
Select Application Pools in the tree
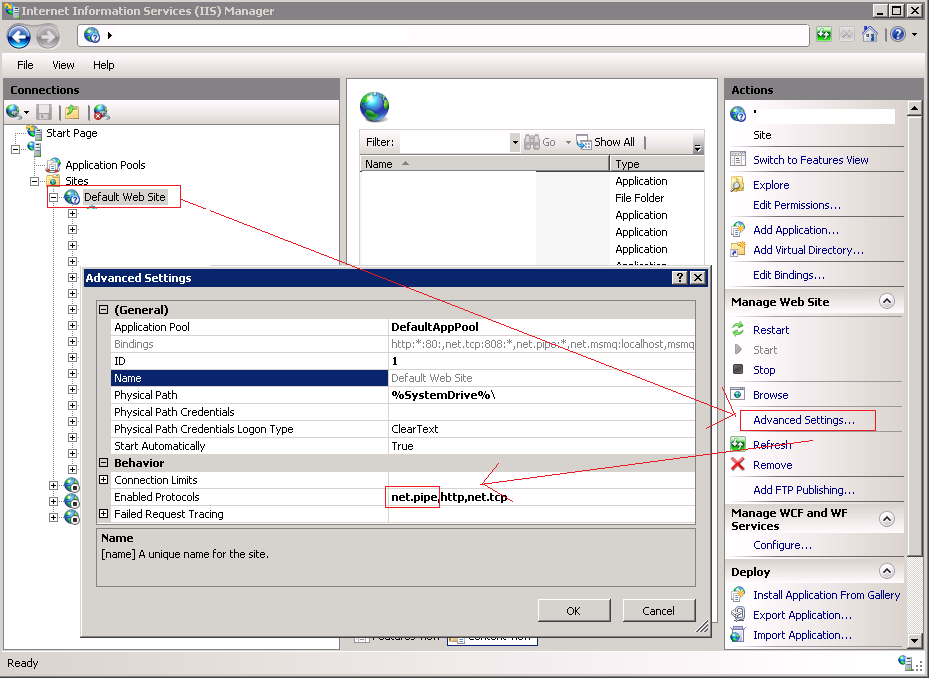click(x=105, y=165)
